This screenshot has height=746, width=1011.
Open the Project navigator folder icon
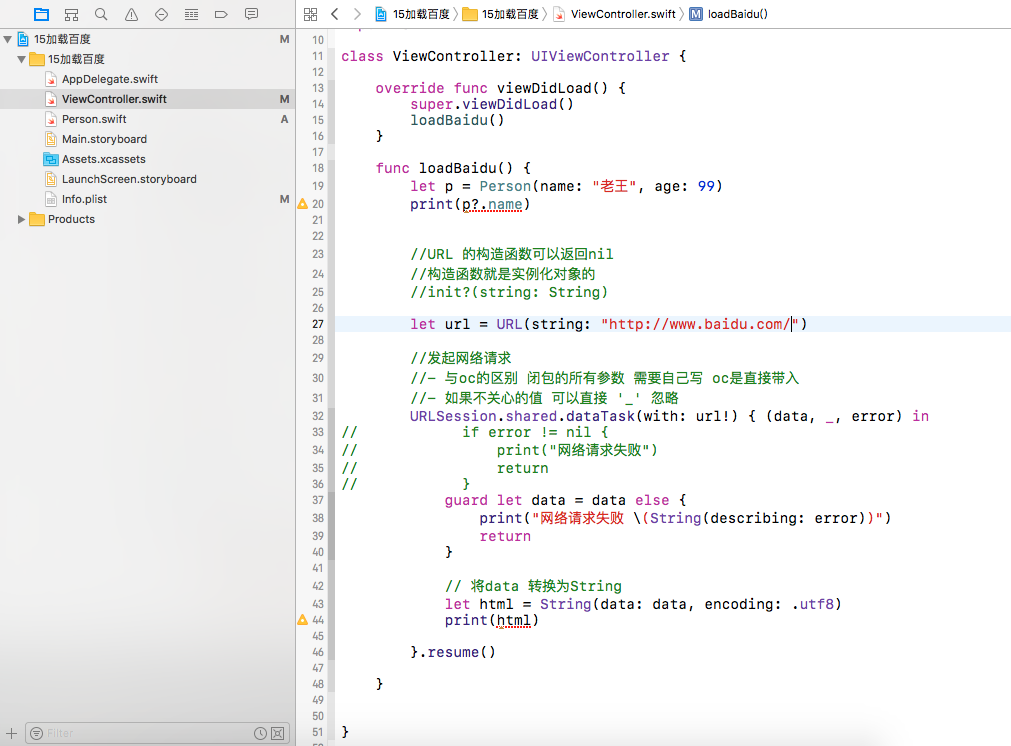tap(41, 14)
